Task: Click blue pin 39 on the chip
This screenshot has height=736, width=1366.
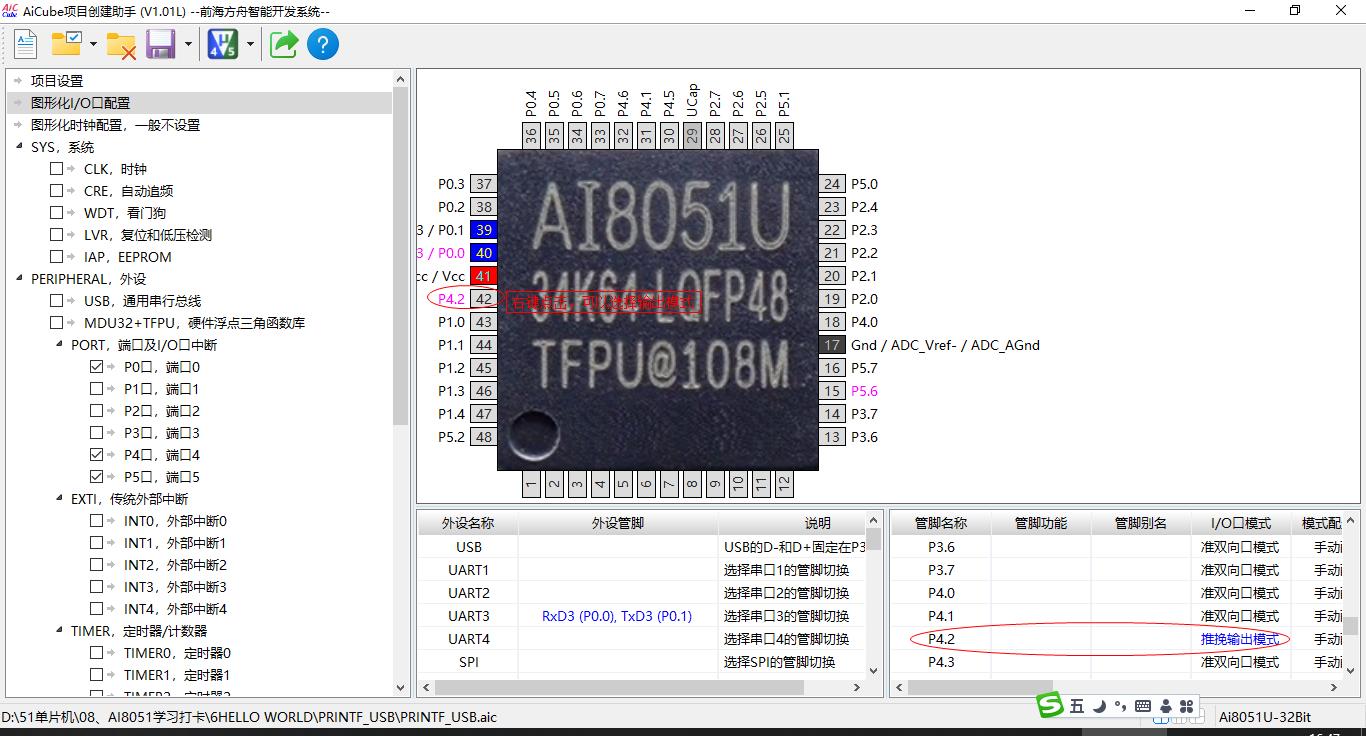Action: pyautogui.click(x=484, y=230)
